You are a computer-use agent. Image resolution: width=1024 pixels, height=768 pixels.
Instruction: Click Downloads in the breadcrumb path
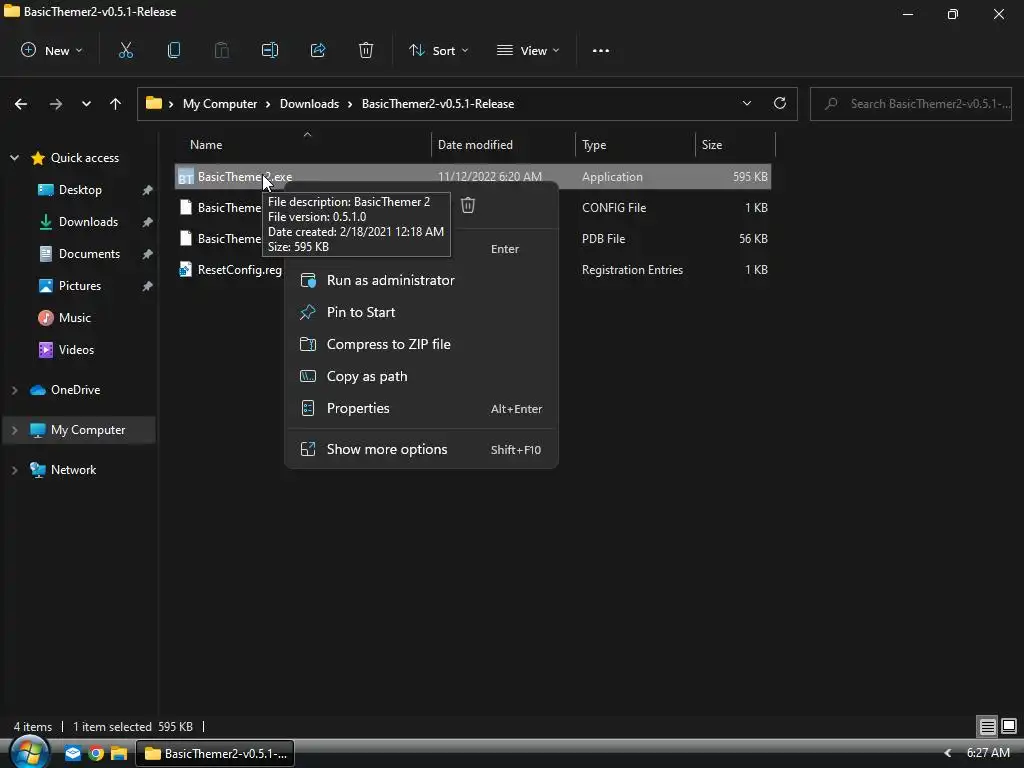309,104
